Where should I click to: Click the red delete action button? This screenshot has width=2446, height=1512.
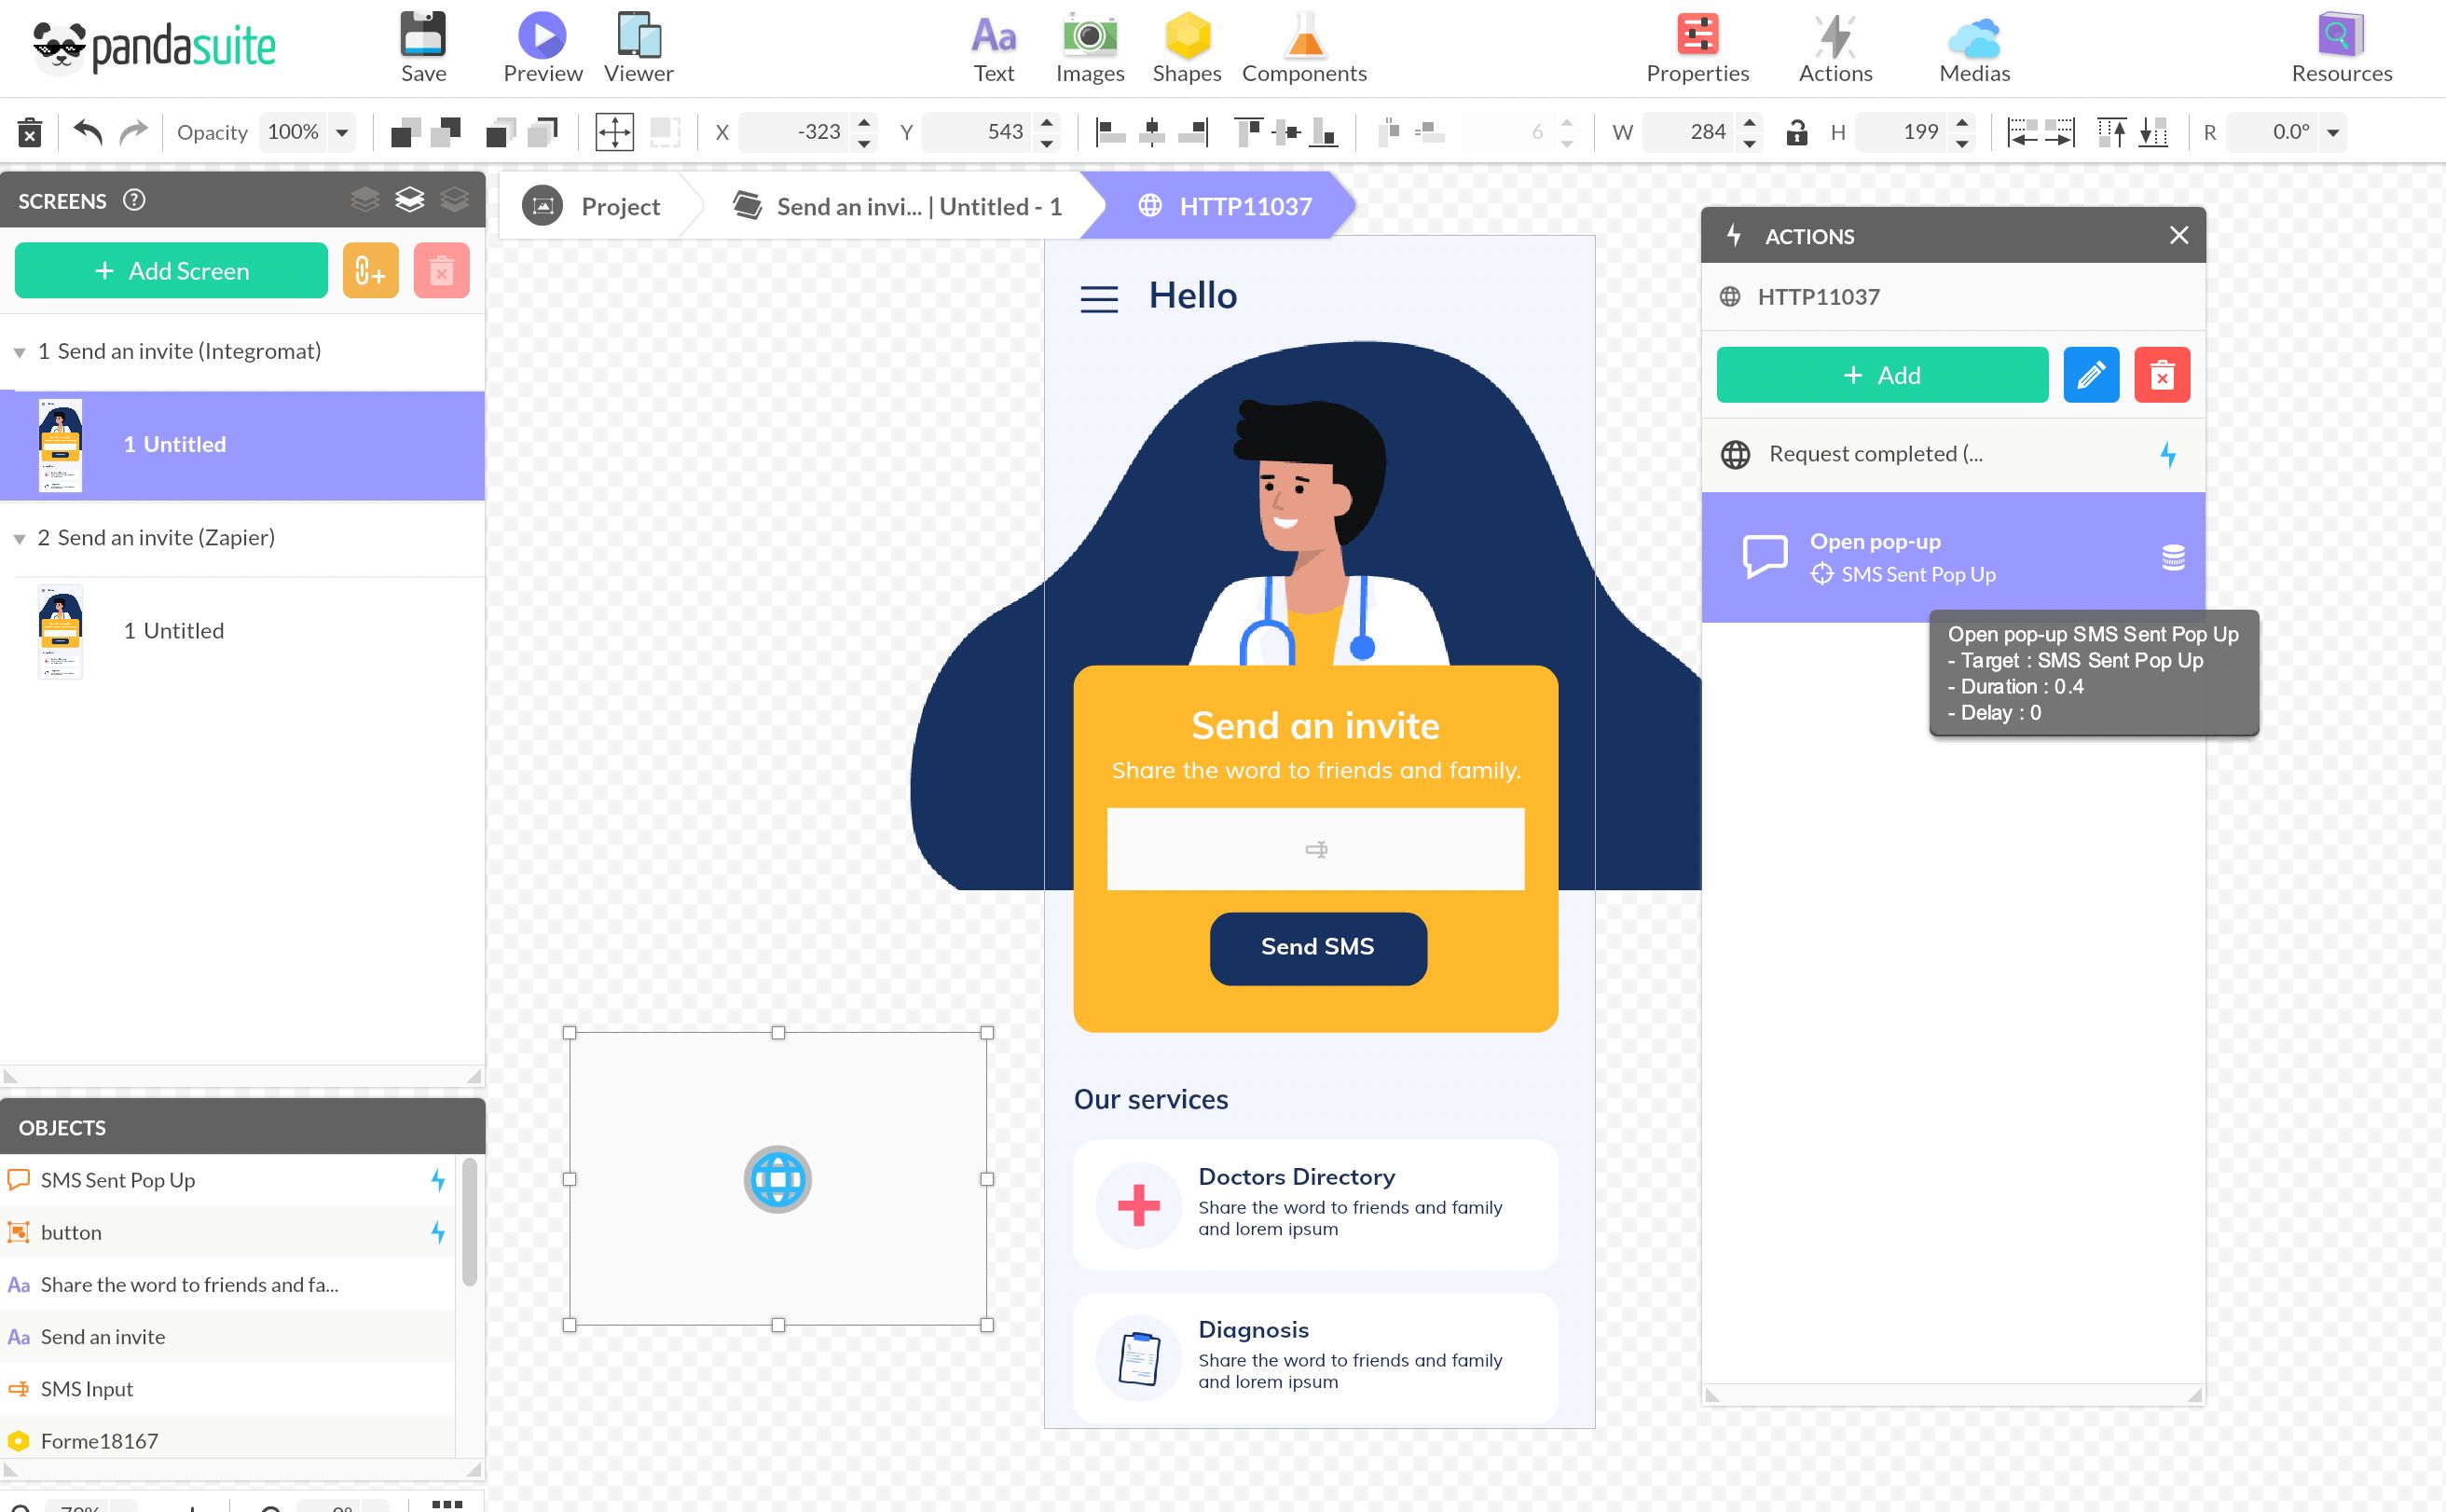click(x=2162, y=375)
